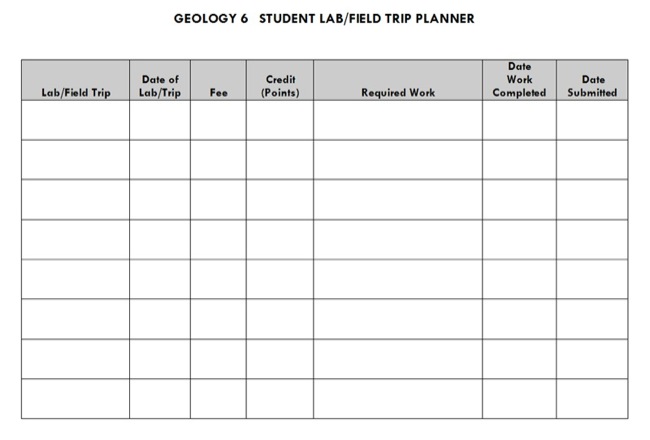Click first empty Date Work Completed cell
The width and height of the screenshot is (650, 440).
click(519, 120)
